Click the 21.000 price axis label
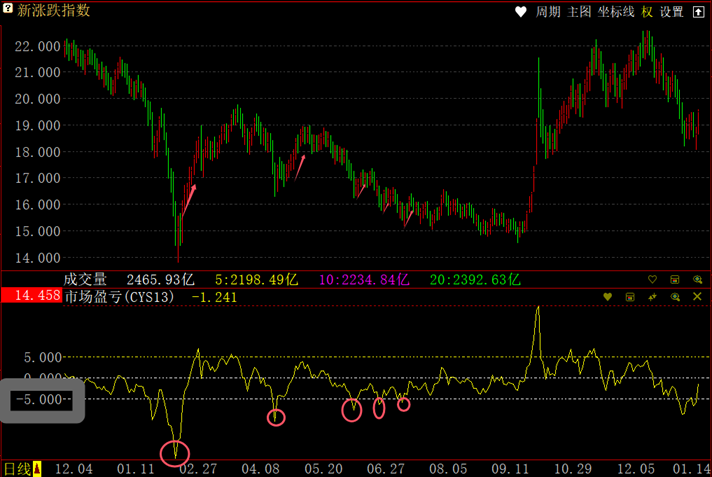Screen dimensions: 712x477 point(38,72)
